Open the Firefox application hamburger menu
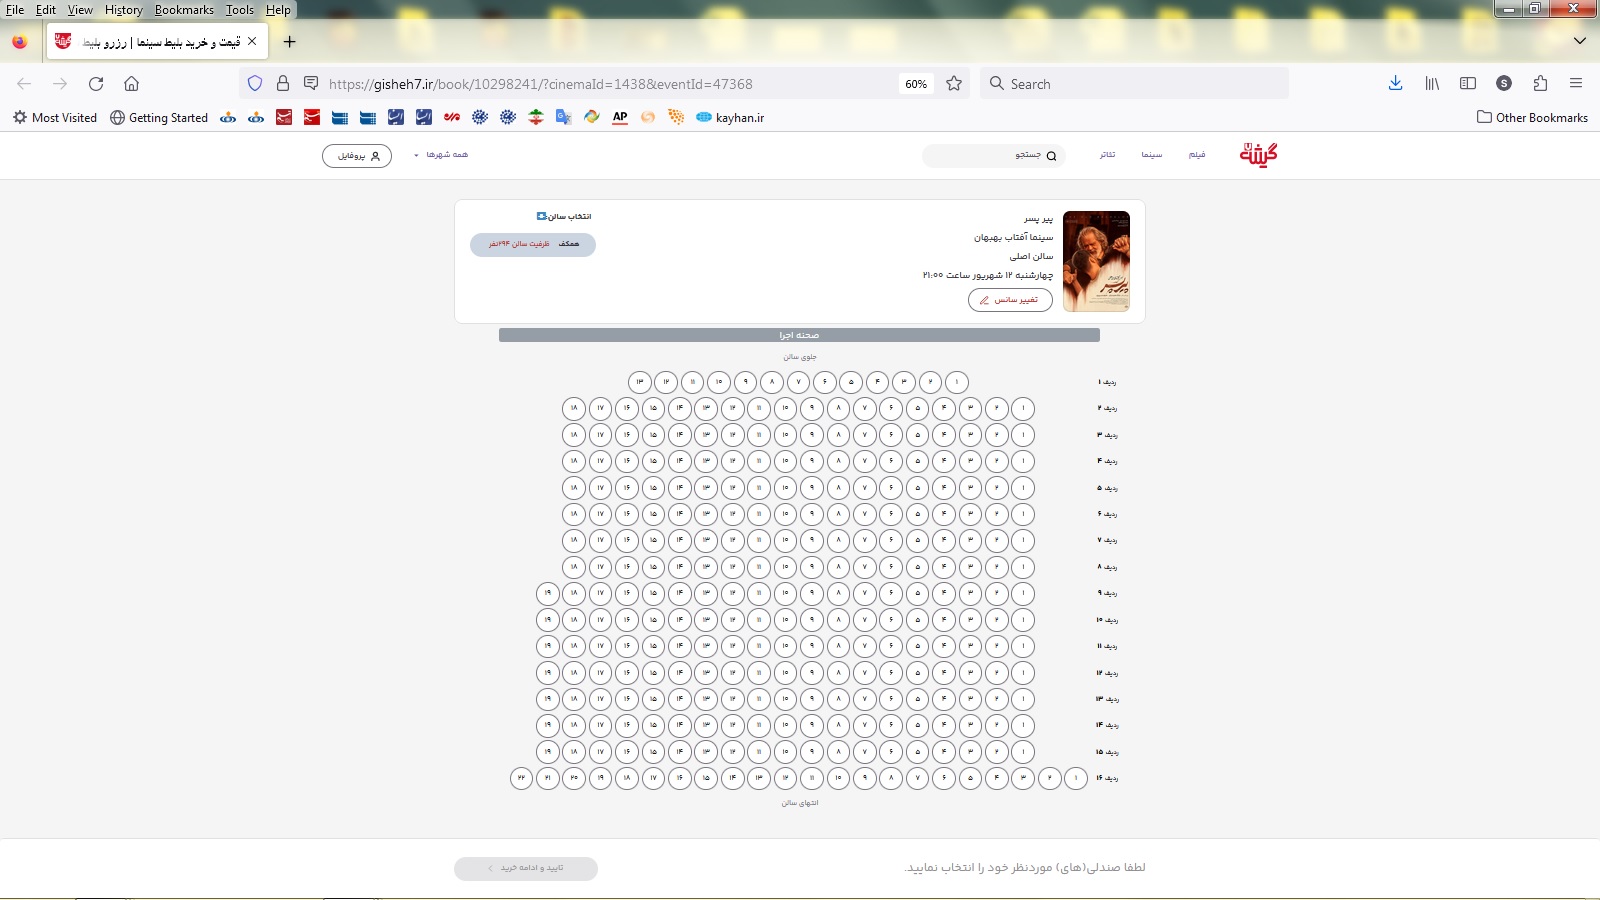Screen dimensions: 1600x900 [x=1576, y=84]
